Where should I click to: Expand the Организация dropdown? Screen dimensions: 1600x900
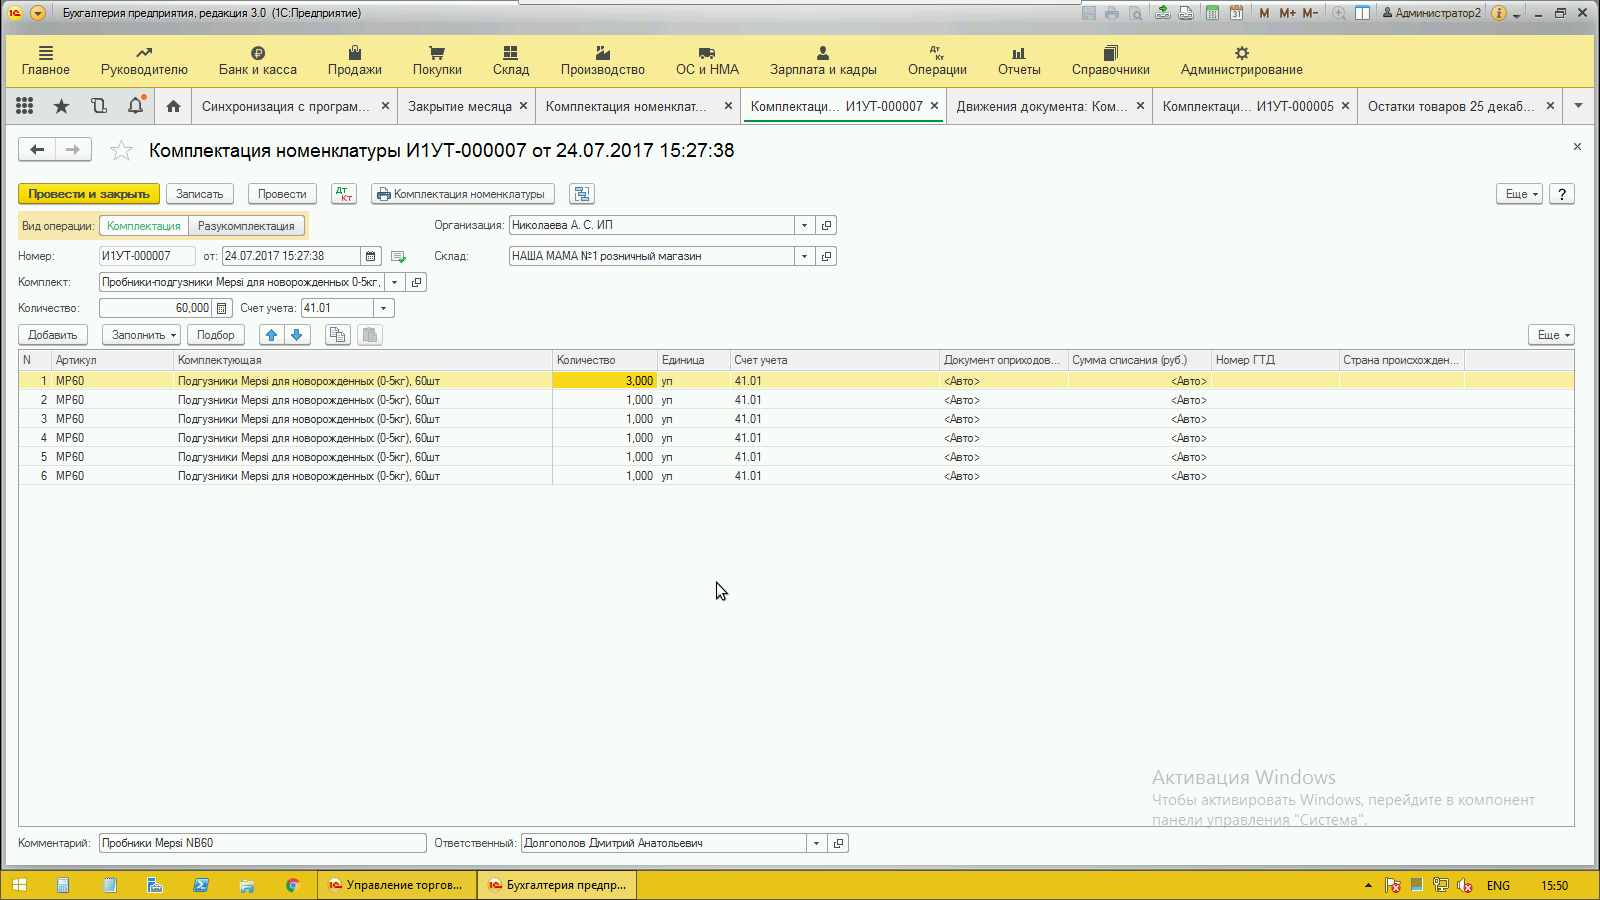[x=804, y=226]
